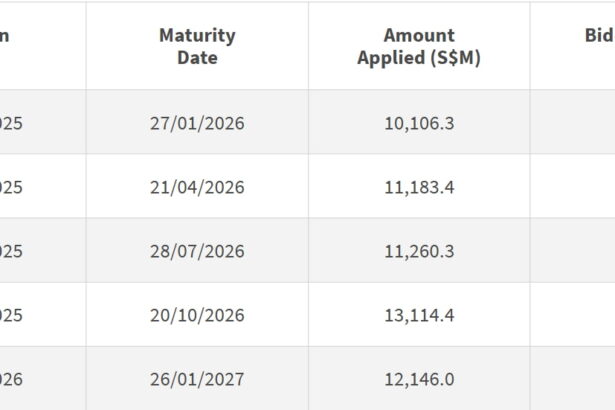615x410 pixels.
Task: Click the Bid cell in the 10,106.3 row
Action: pos(574,123)
